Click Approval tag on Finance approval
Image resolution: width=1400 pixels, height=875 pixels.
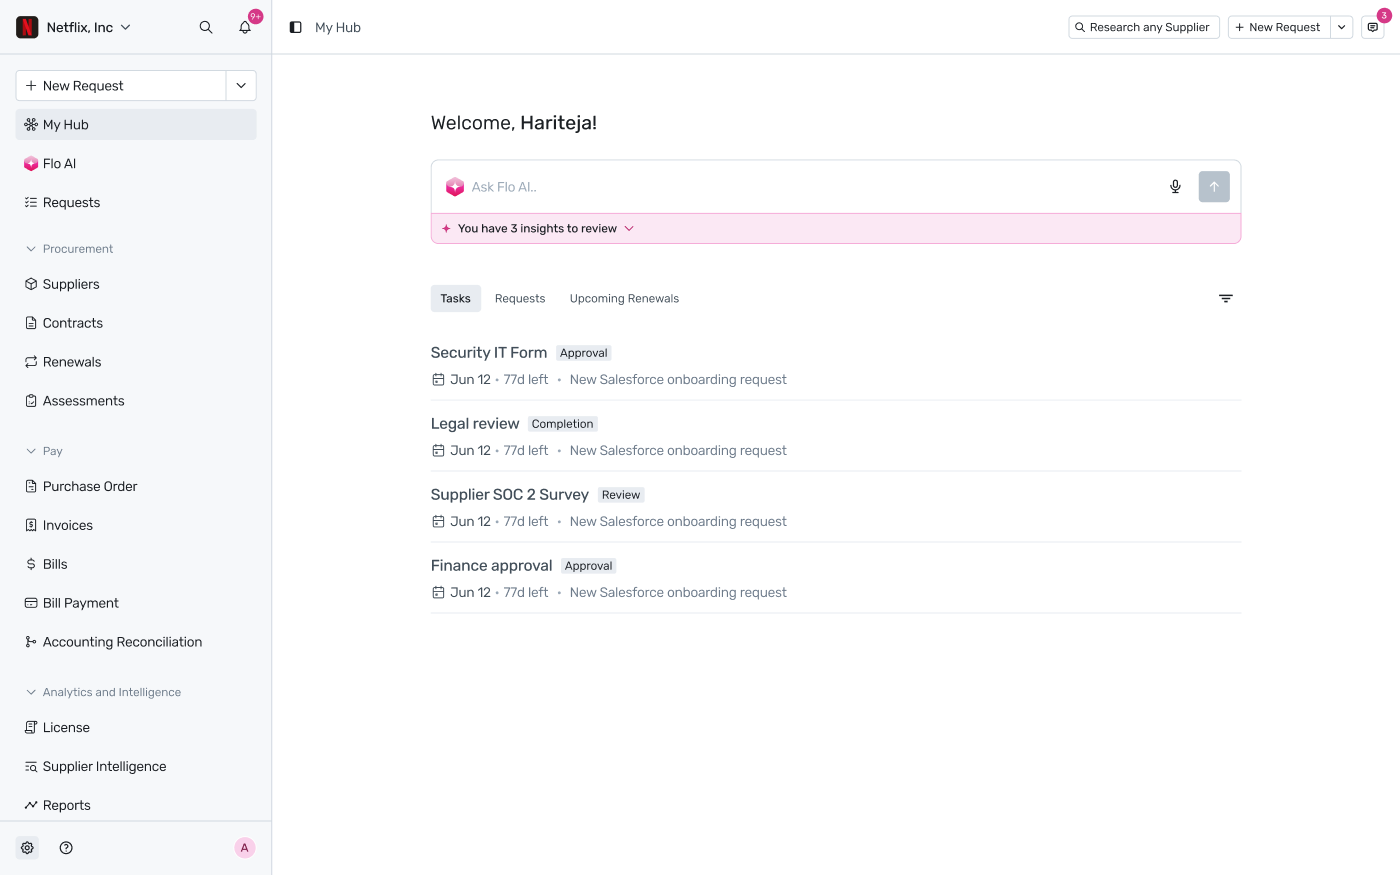[x=588, y=566]
